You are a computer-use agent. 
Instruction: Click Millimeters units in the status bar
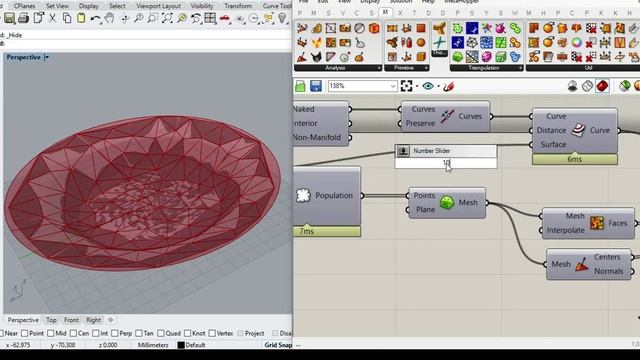153,345
